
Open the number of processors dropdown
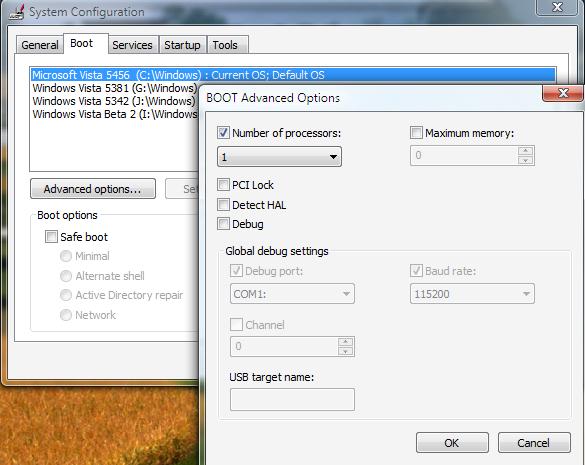pyautogui.click(x=279, y=157)
